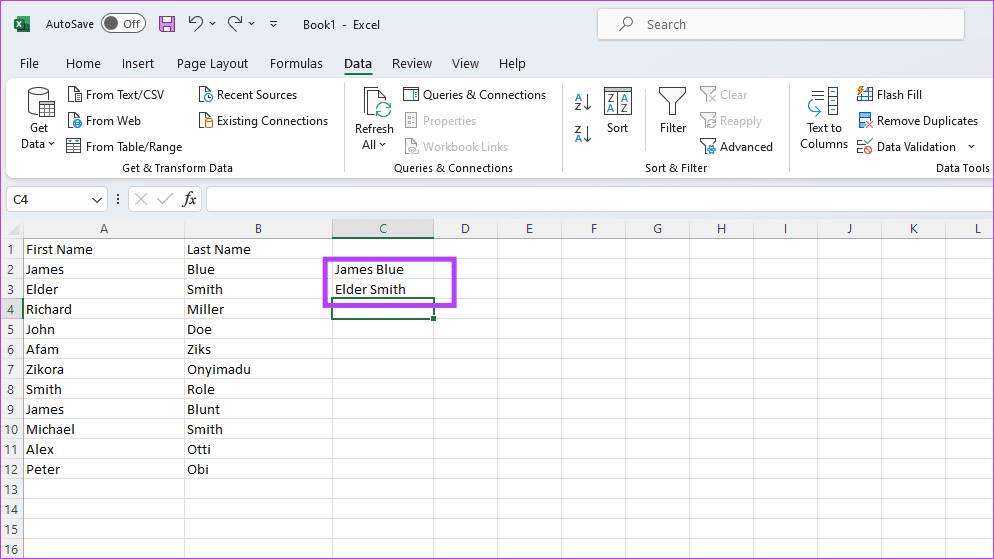This screenshot has width=994, height=559.
Task: Run Flash Fill
Action: click(x=889, y=94)
